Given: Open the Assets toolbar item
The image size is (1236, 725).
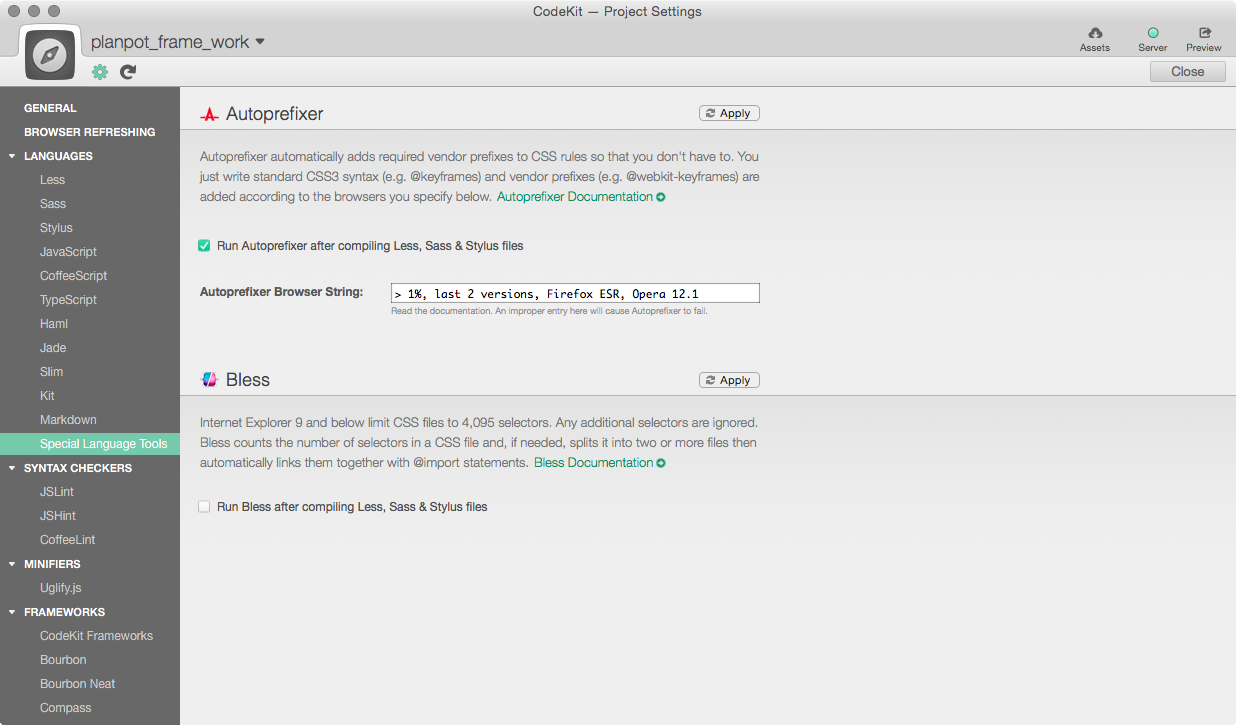Looking at the screenshot, I should tap(1095, 40).
